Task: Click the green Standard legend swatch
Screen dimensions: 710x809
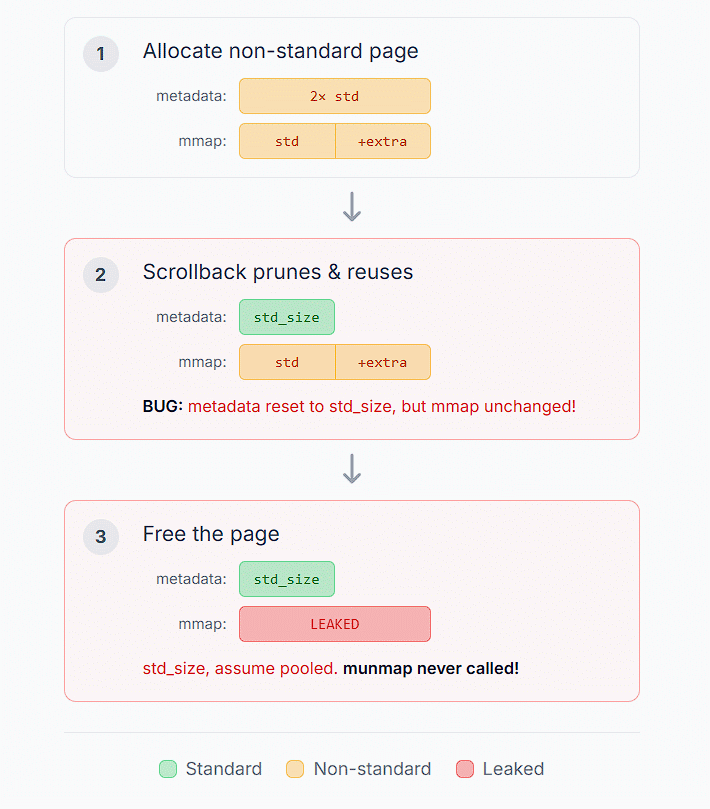Action: point(168,769)
